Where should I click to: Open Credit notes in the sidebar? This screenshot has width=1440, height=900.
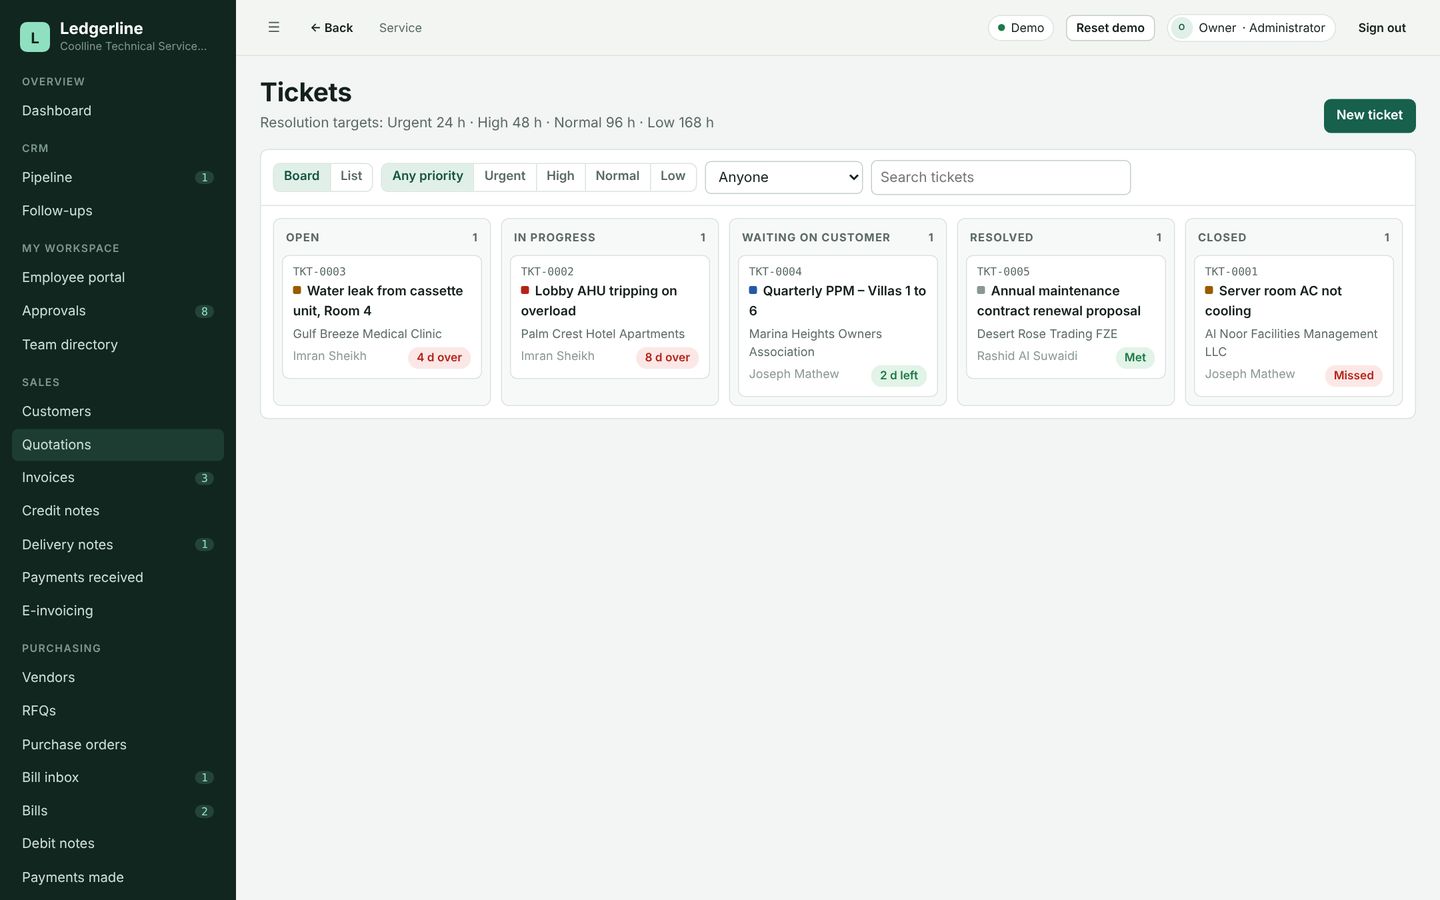(x=118, y=511)
